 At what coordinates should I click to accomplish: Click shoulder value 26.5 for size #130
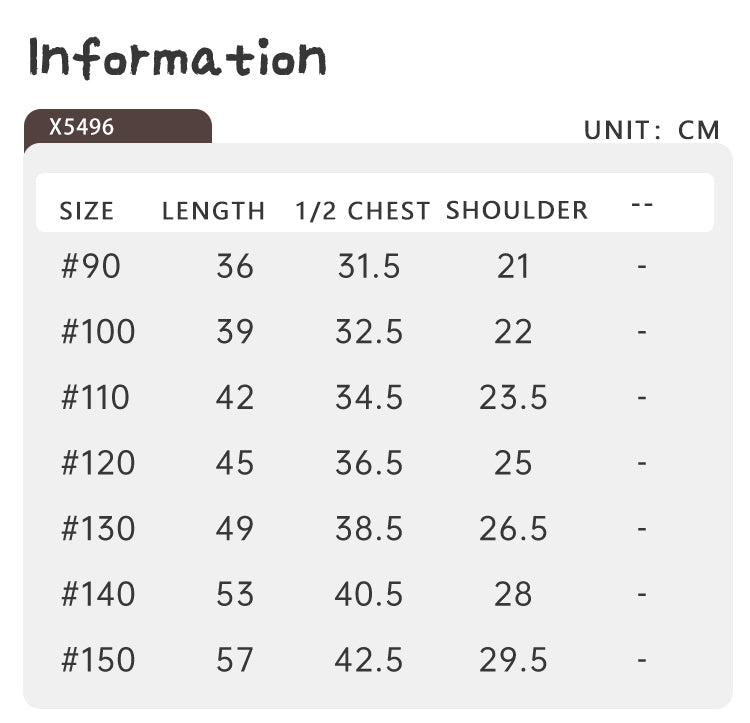513,528
